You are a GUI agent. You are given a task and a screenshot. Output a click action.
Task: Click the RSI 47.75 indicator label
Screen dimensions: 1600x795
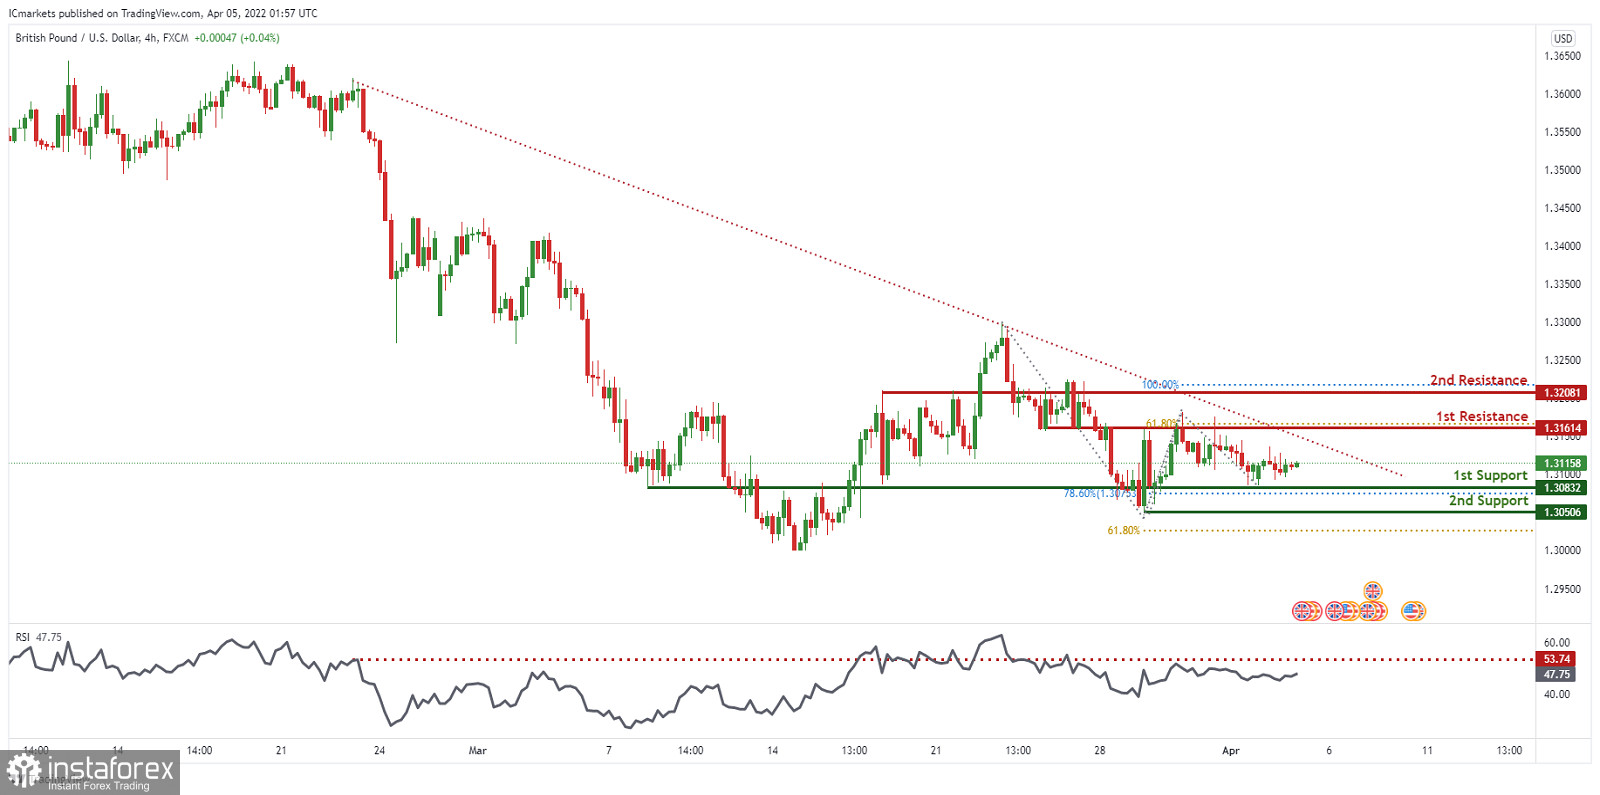(38, 637)
